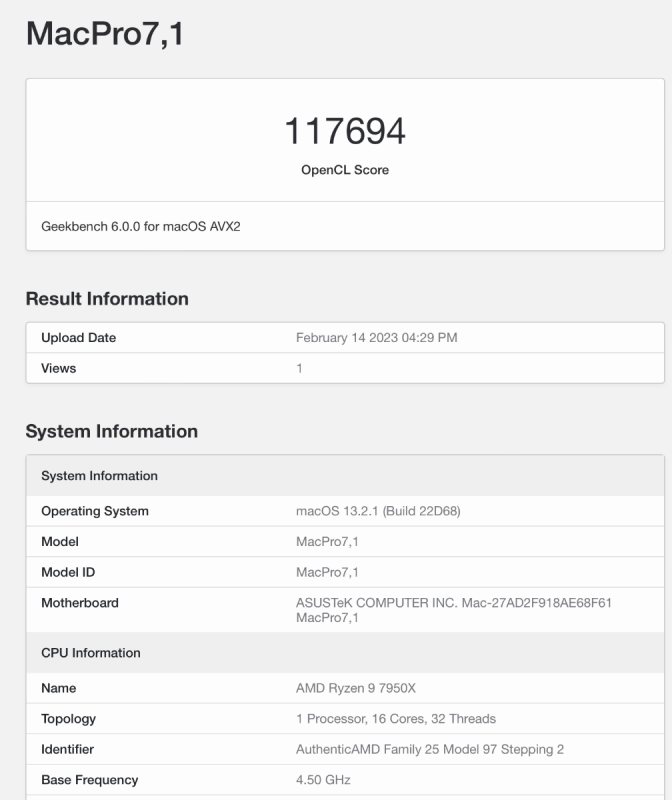Screen dimensions: 672x800
Task: Click the large System Information section heading
Action: pyautogui.click(x=112, y=432)
